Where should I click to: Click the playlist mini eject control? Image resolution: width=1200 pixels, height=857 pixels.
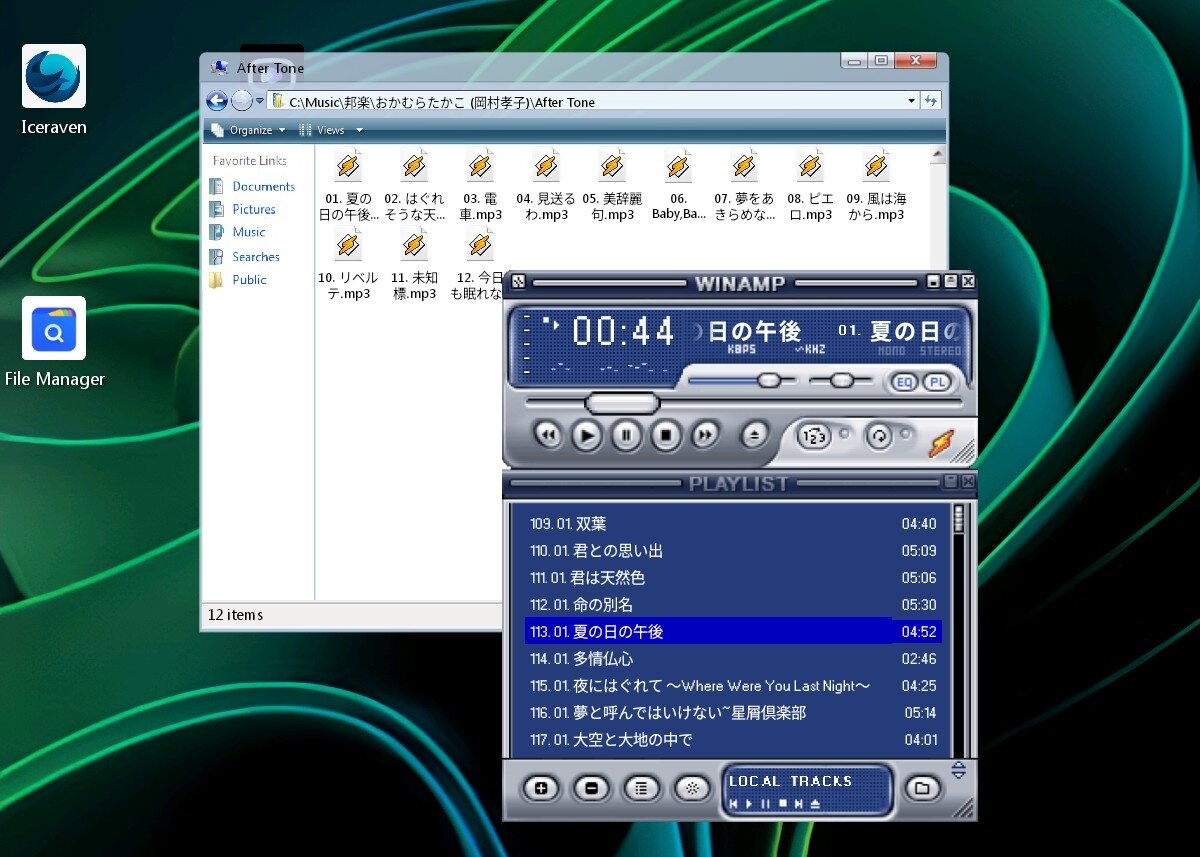click(816, 803)
